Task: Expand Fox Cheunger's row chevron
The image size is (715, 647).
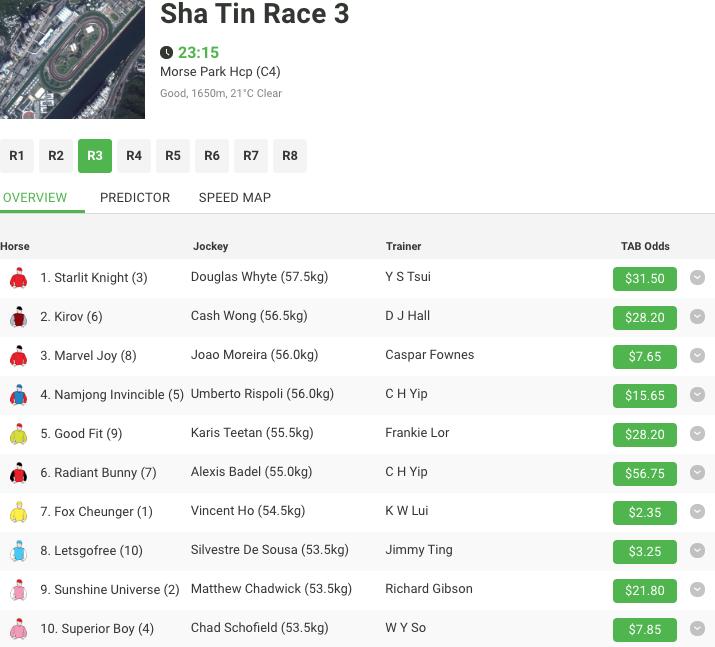Action: tap(697, 512)
